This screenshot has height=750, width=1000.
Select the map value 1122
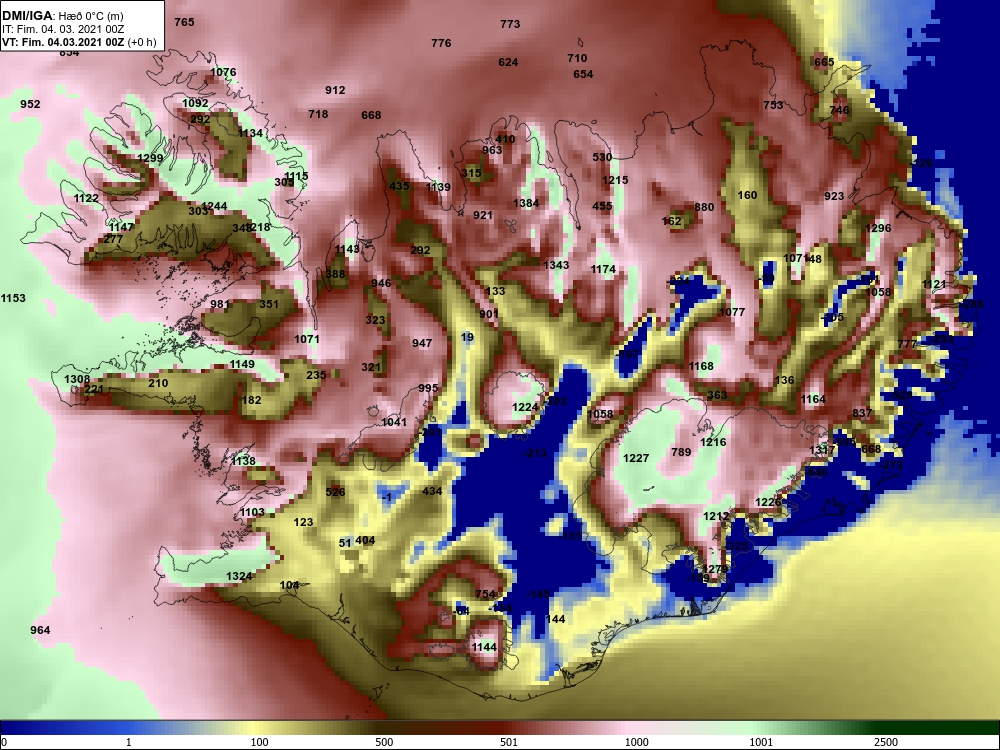point(86,198)
